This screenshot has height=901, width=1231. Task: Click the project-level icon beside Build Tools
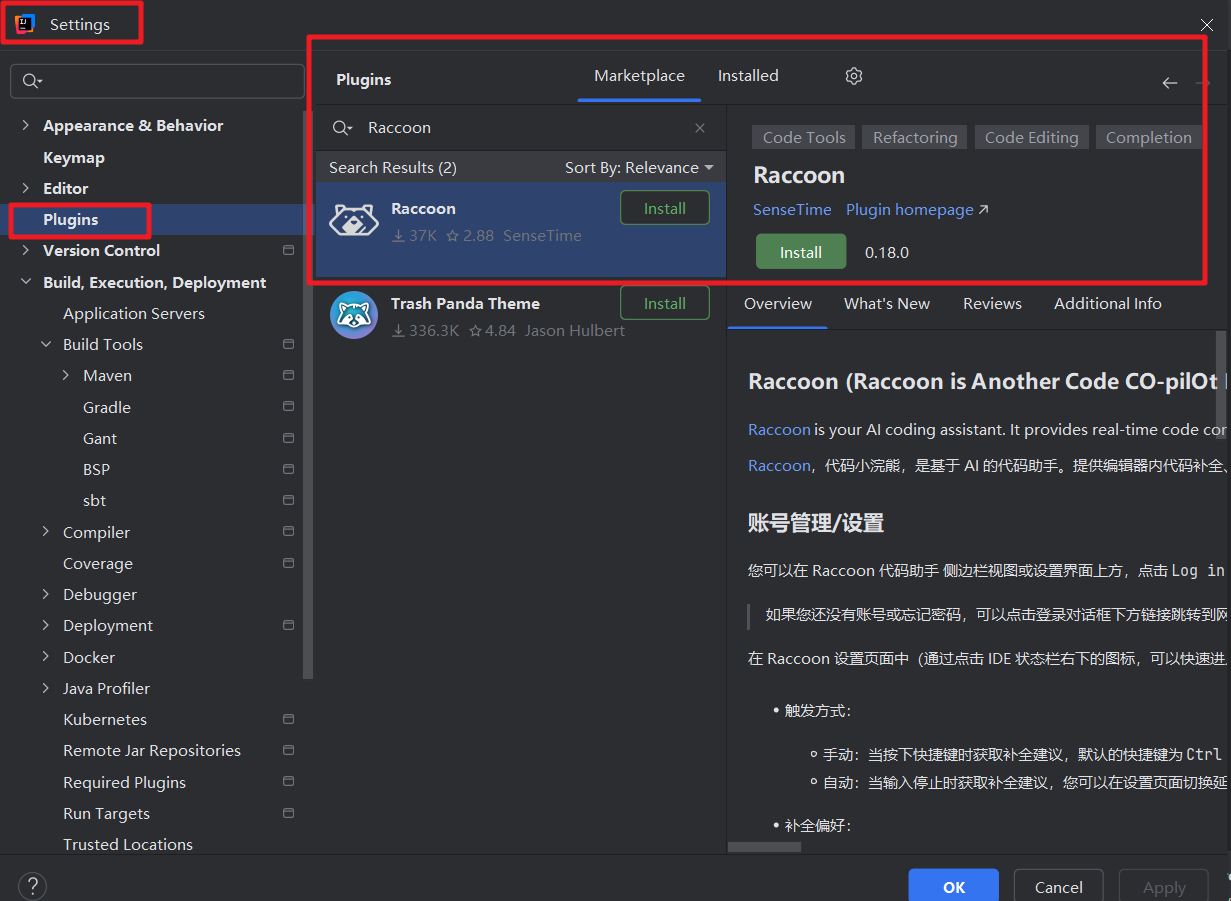(x=288, y=344)
